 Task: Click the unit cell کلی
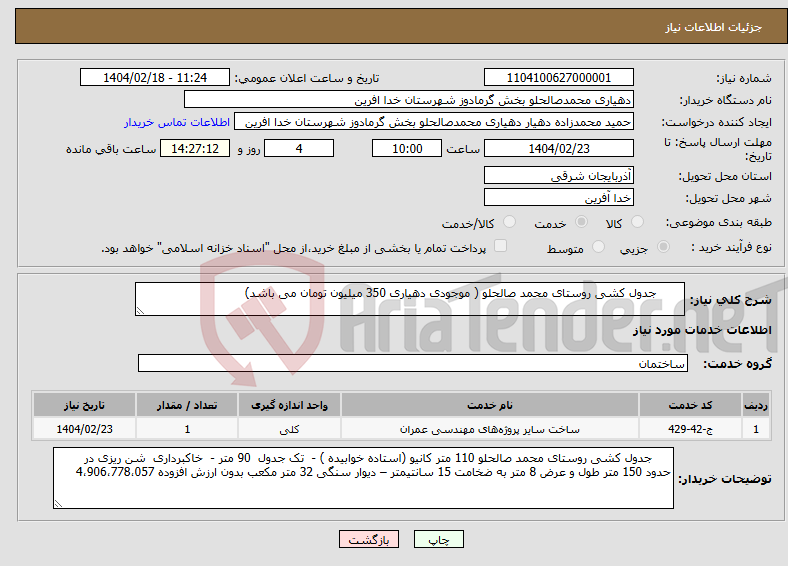click(289, 429)
